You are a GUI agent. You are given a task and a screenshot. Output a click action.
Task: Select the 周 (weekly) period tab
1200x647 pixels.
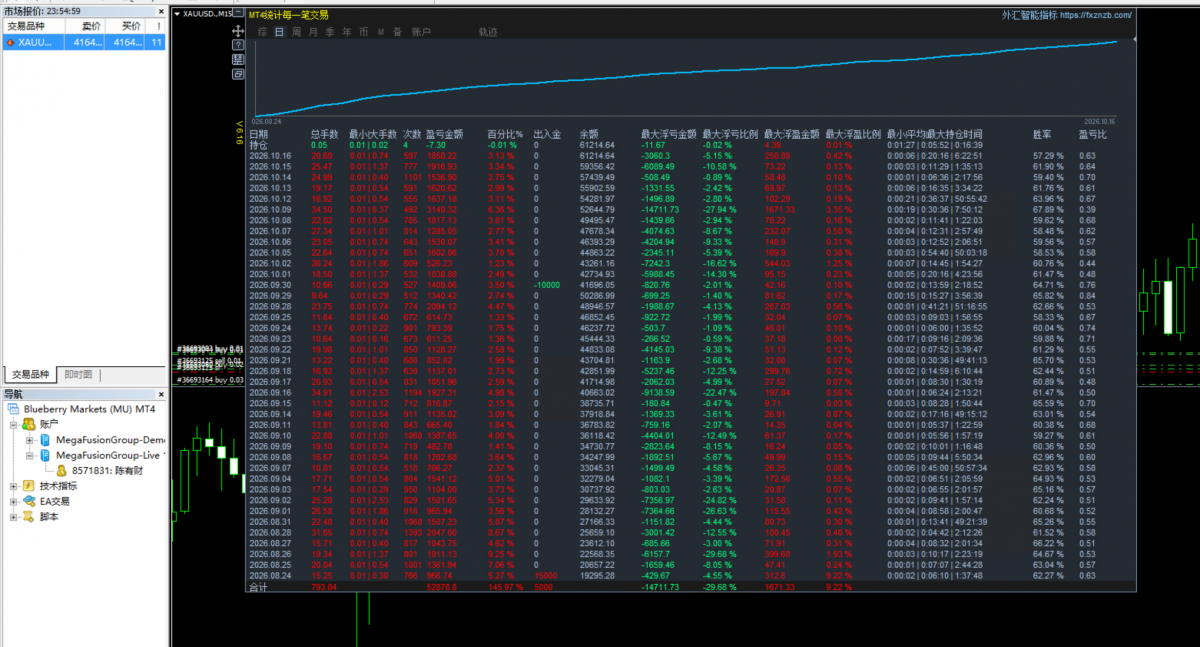(x=297, y=32)
